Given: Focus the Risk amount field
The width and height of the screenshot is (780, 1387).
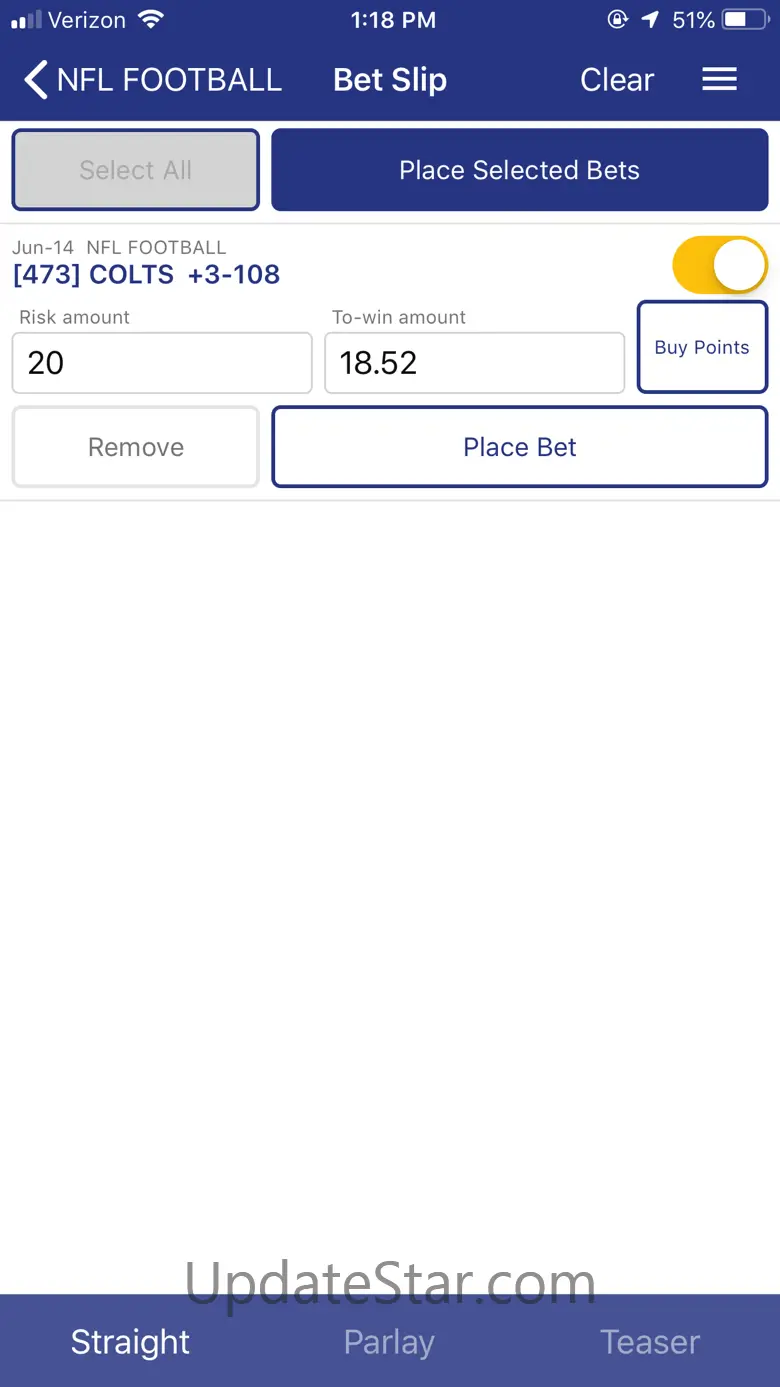Looking at the screenshot, I should tap(162, 363).
